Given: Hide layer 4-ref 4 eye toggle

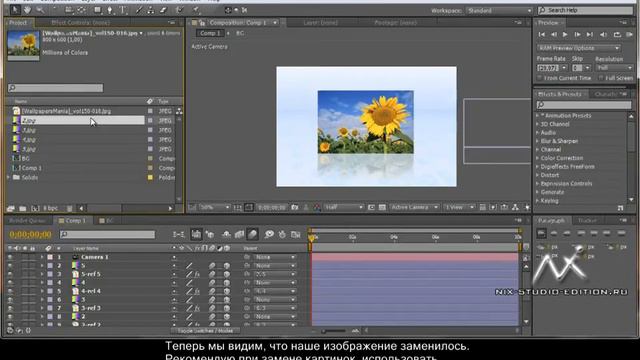Looking at the screenshot, I should pyautogui.click(x=10, y=291).
